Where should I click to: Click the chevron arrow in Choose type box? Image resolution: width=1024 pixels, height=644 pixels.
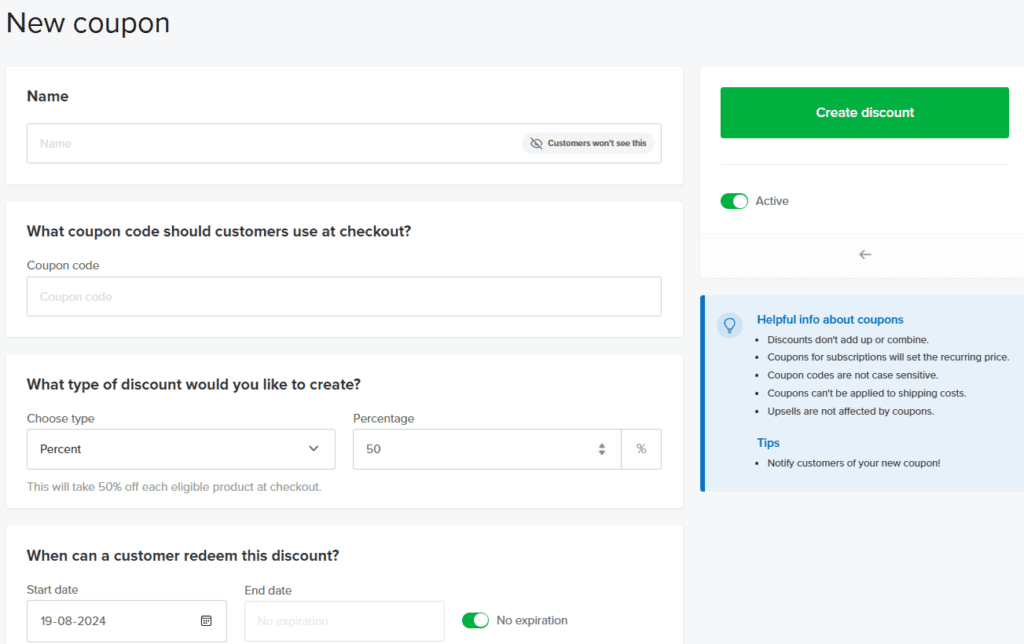click(x=314, y=449)
